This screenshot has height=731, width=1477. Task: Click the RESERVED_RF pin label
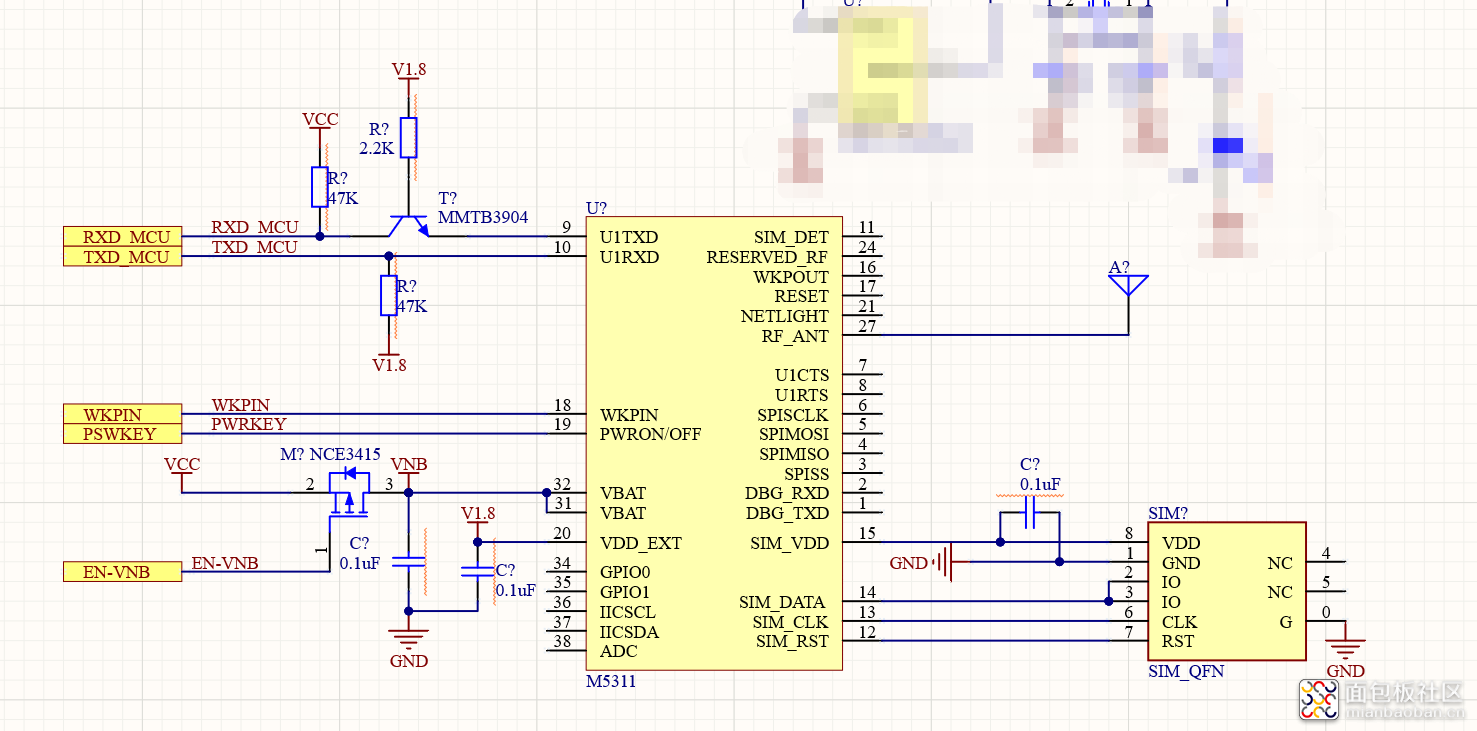tap(767, 258)
